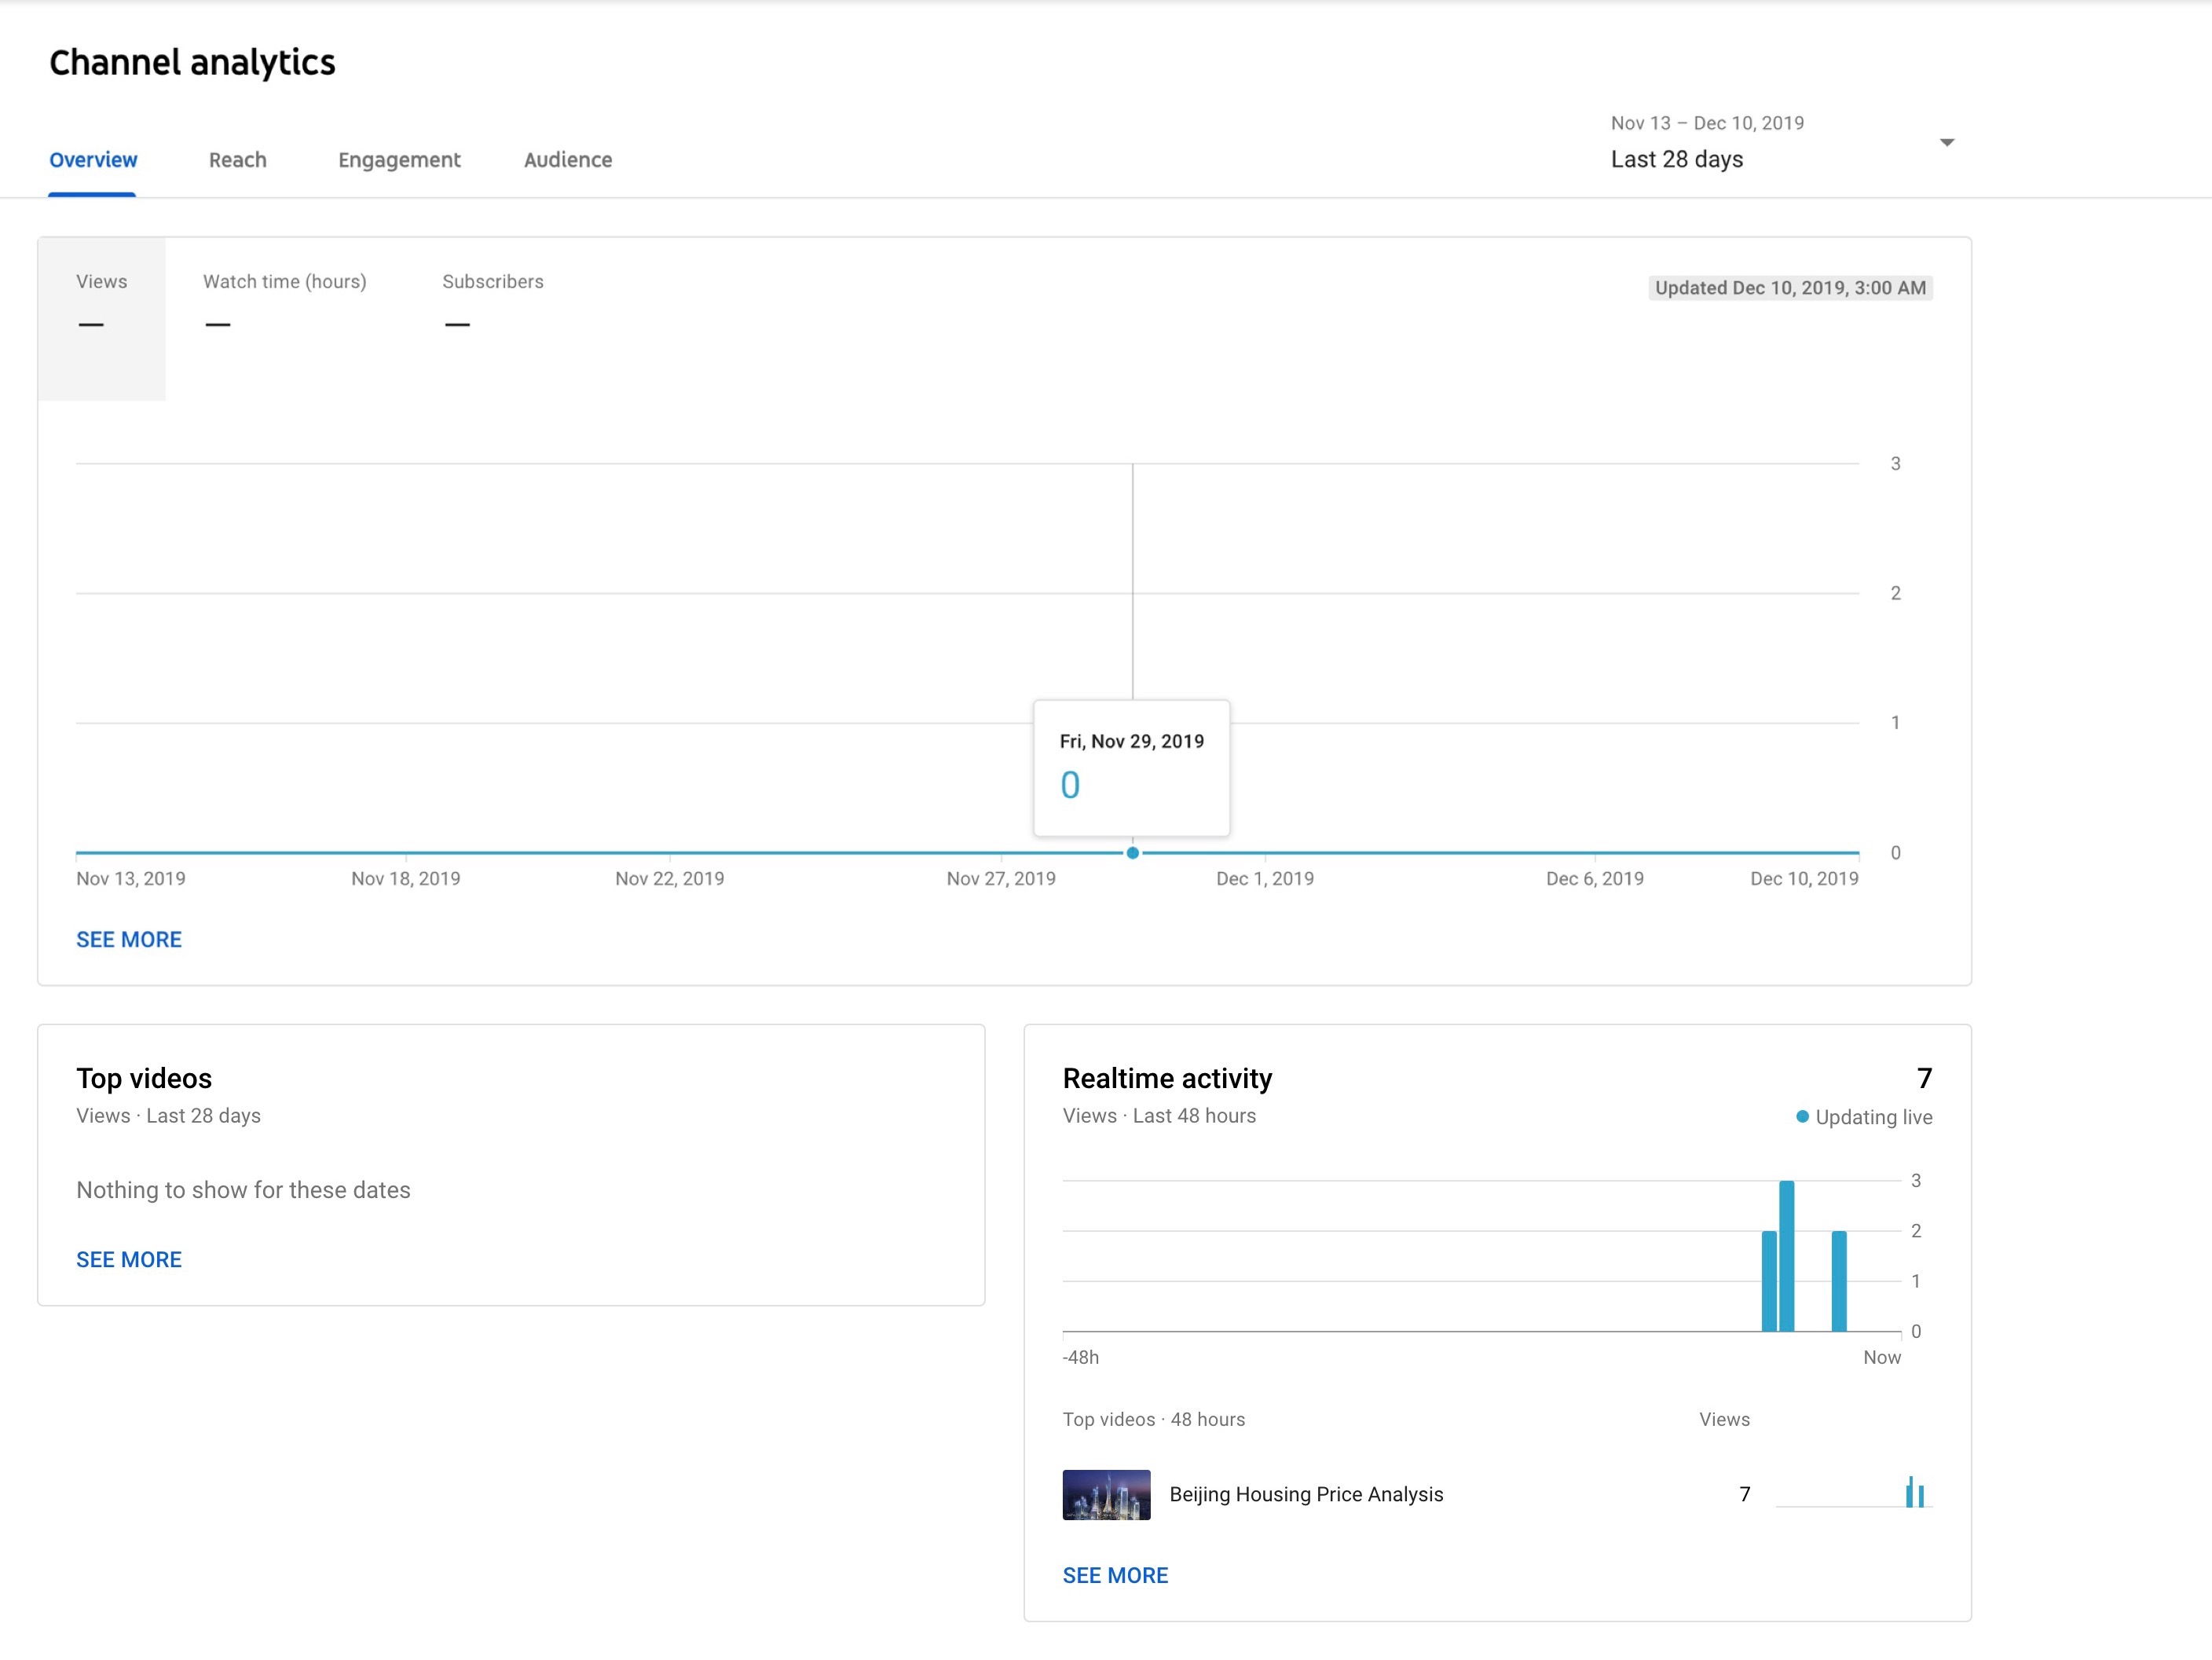
Task: Click the Updated Dec 10 timestamp badge
Action: 1789,288
